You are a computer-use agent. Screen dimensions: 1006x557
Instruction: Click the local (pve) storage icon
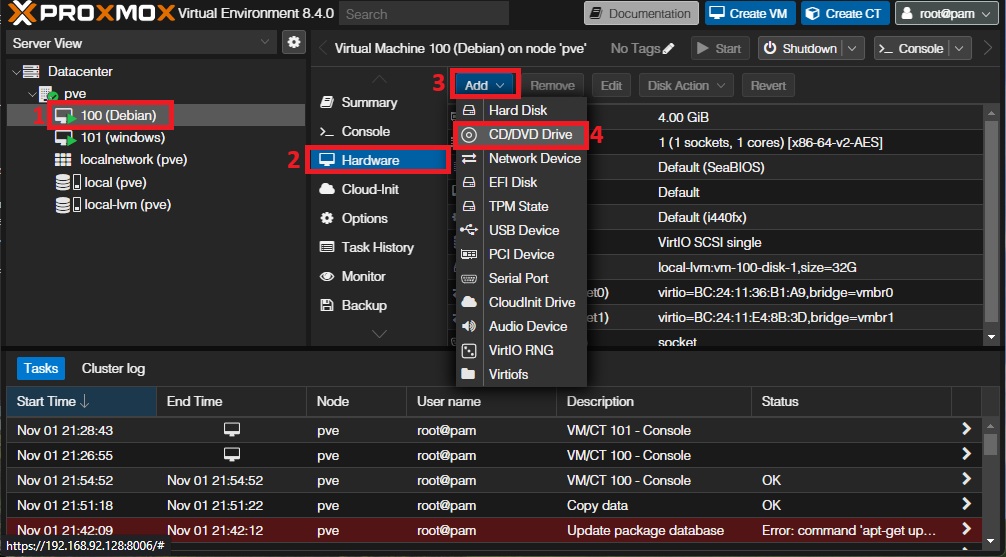point(67,182)
